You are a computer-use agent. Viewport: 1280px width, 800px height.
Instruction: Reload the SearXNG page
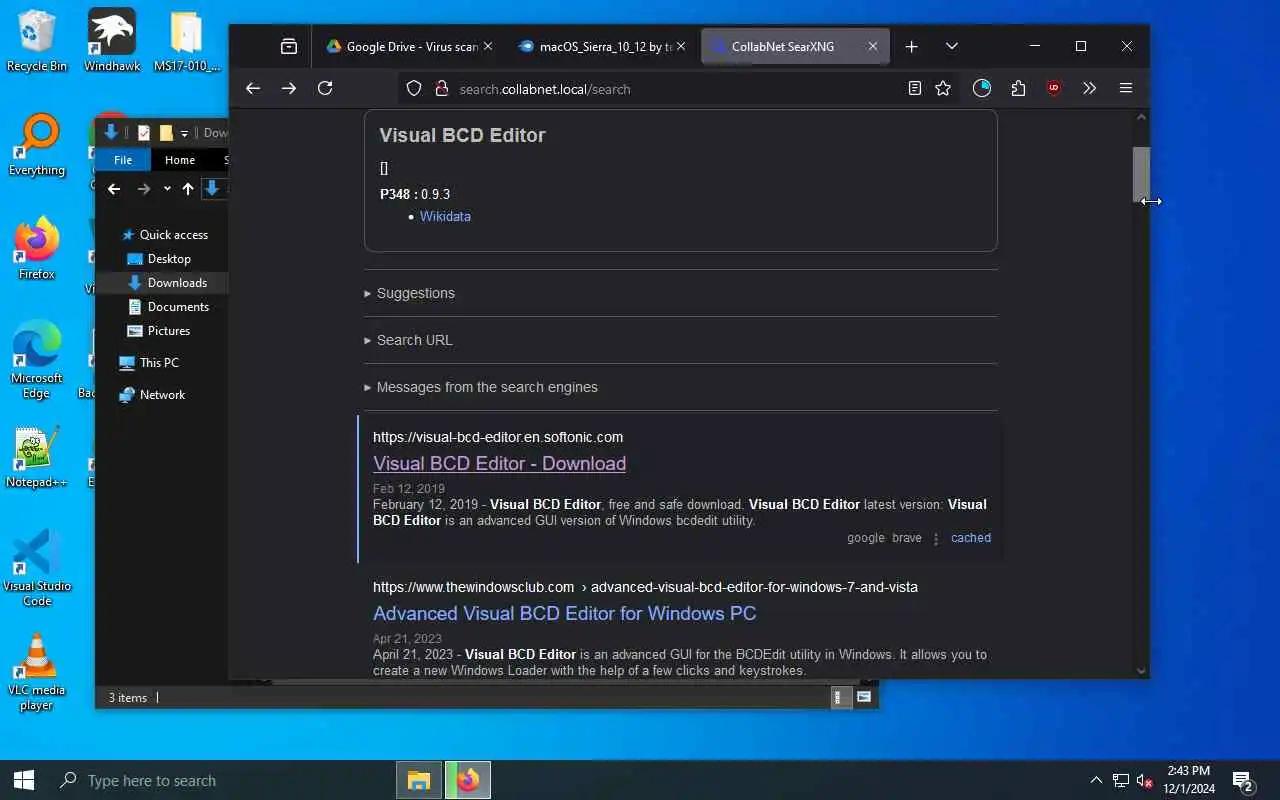coord(325,89)
